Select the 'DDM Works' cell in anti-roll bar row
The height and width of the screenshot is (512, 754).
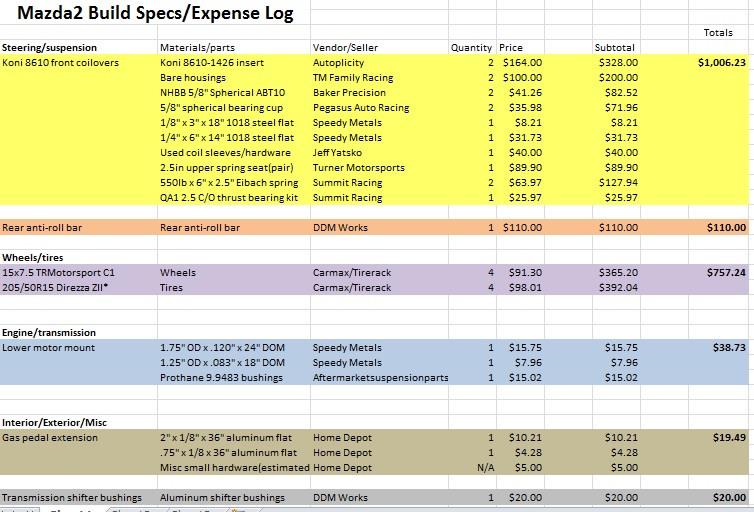[379, 227]
